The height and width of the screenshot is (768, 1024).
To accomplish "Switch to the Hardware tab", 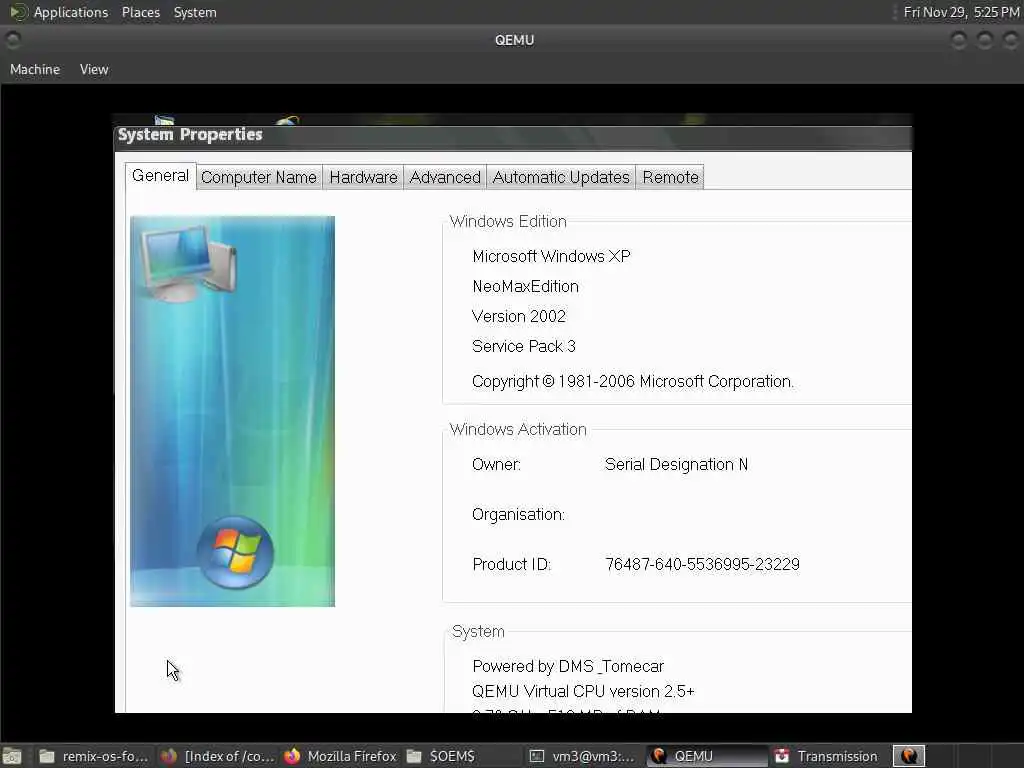I will pos(363,178).
